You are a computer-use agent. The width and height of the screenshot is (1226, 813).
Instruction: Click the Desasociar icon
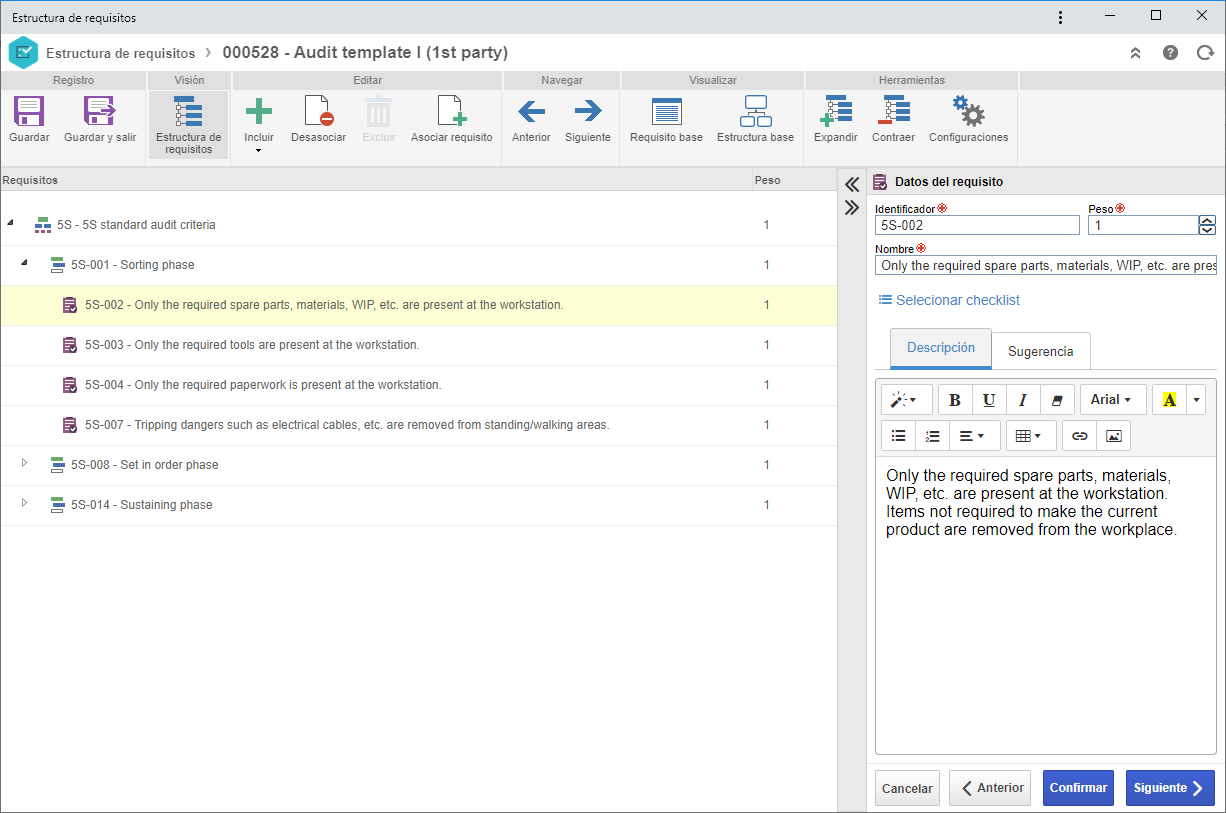319,111
